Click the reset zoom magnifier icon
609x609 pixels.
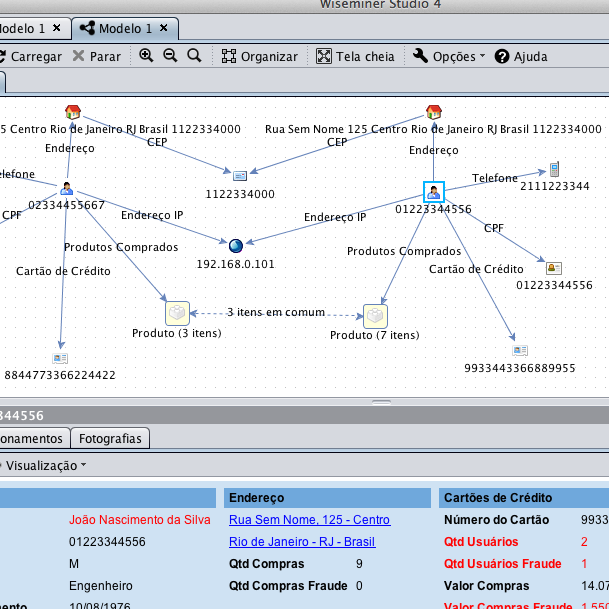194,56
